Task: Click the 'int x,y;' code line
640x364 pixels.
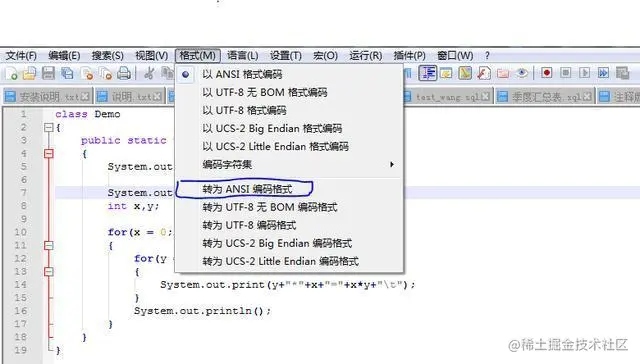Action: tap(133, 206)
